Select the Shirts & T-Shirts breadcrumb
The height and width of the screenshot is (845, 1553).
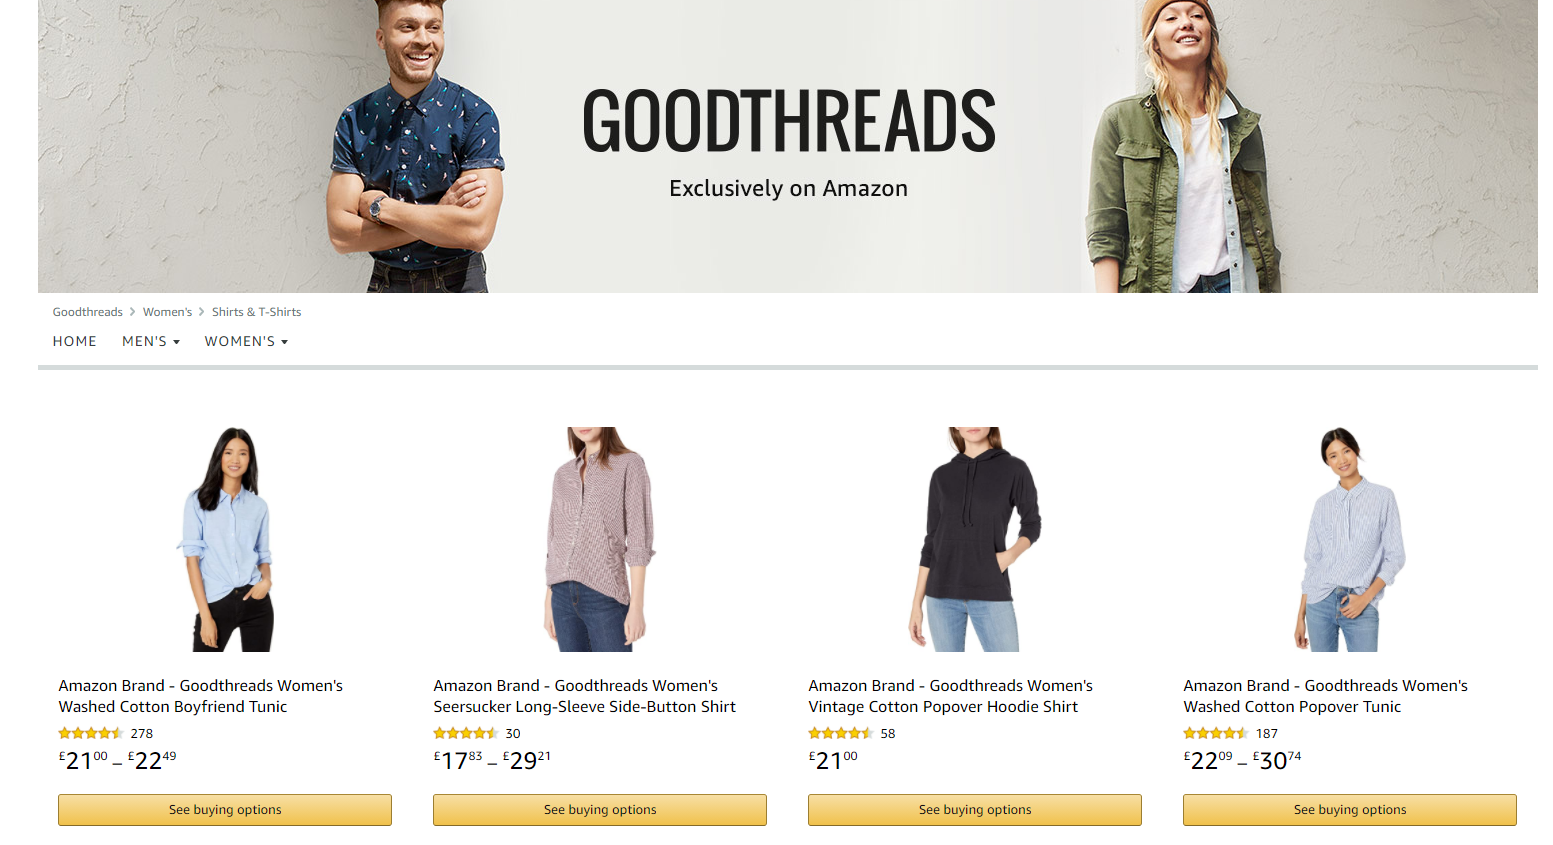click(x=256, y=312)
